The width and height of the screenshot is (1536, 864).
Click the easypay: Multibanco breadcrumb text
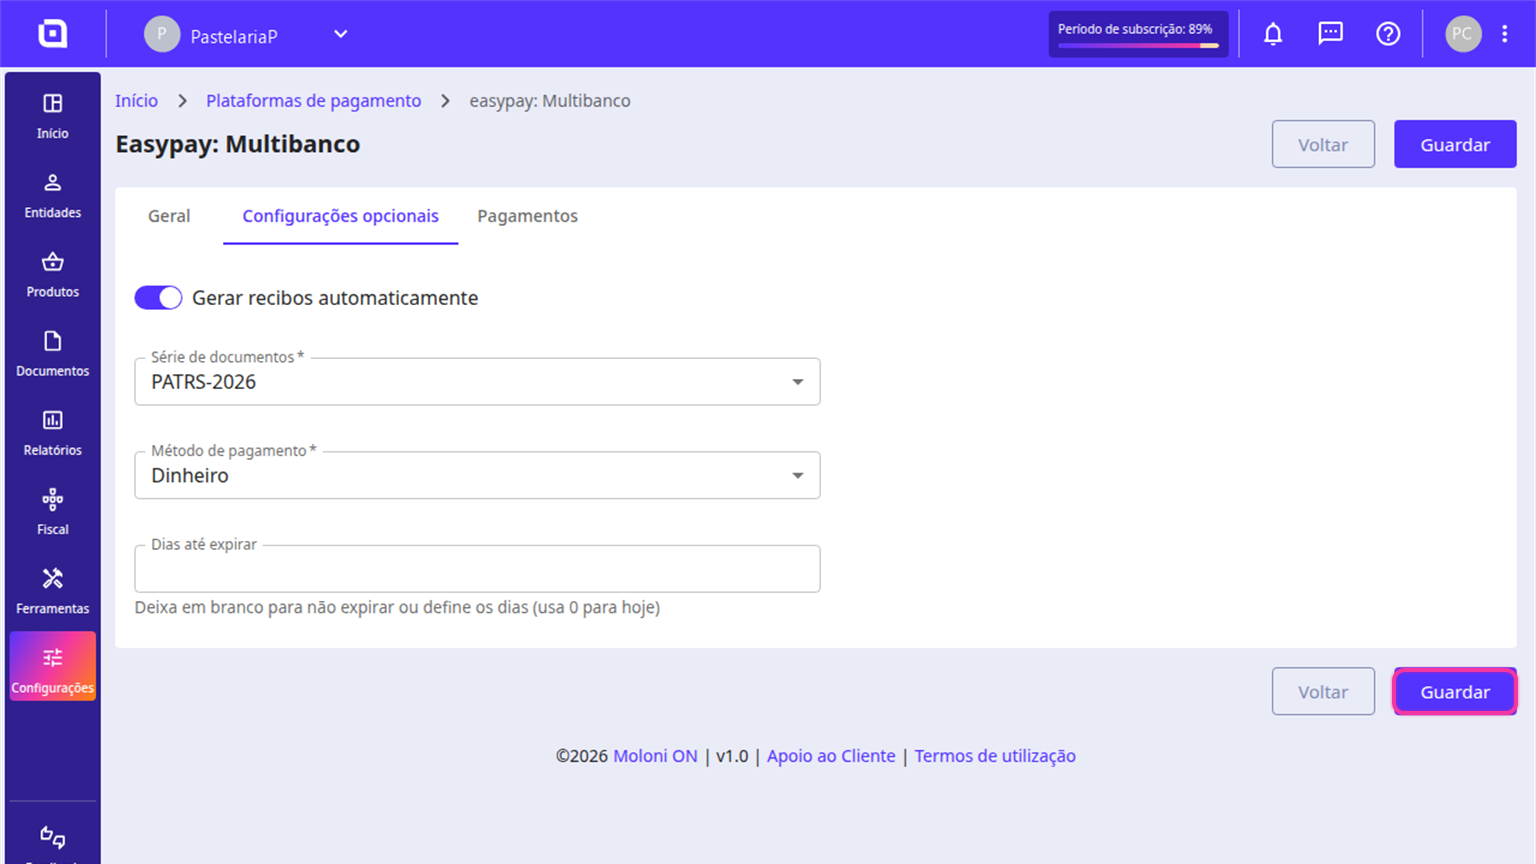coord(550,101)
